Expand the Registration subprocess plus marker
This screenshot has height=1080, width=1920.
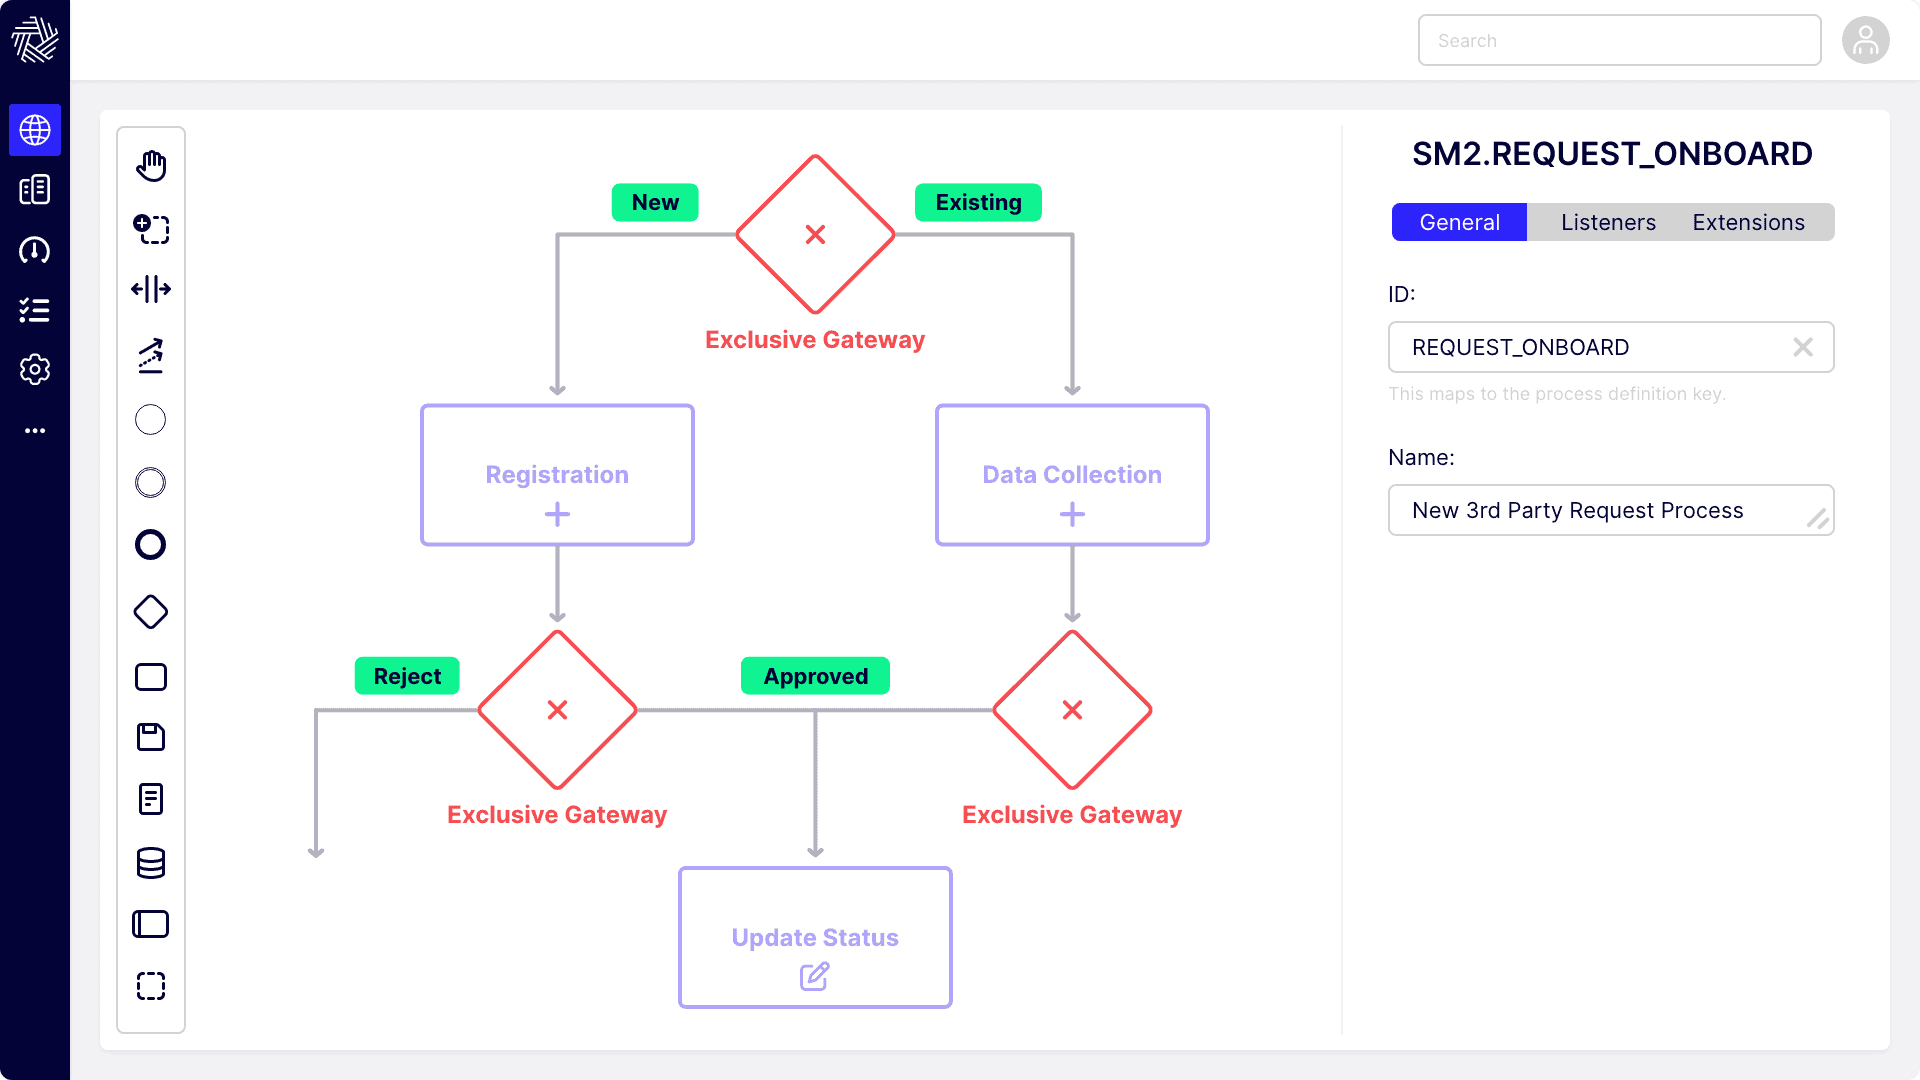click(x=557, y=515)
